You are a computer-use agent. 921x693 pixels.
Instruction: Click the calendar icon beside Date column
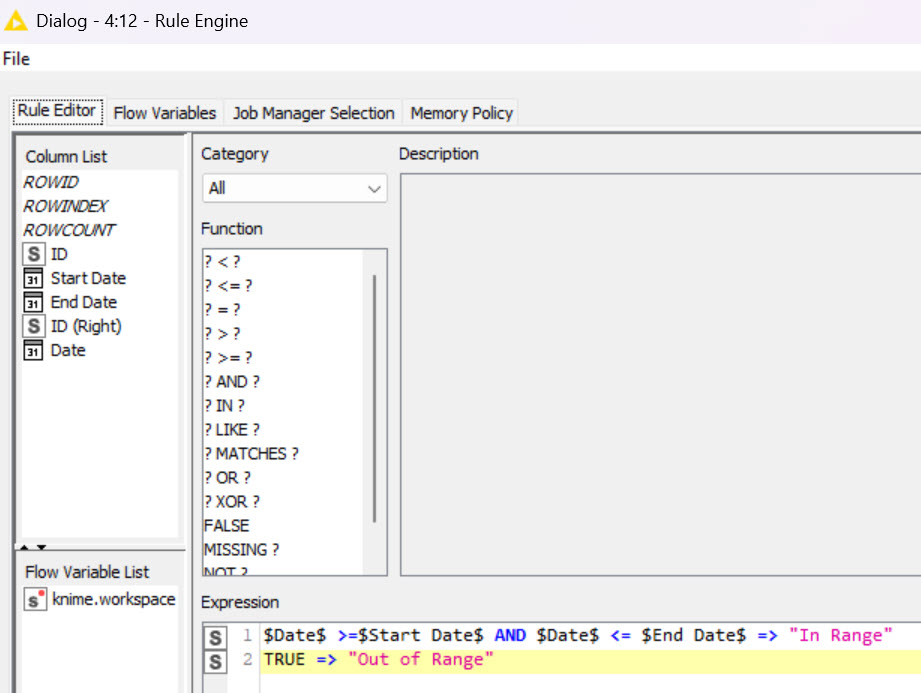click(34, 350)
